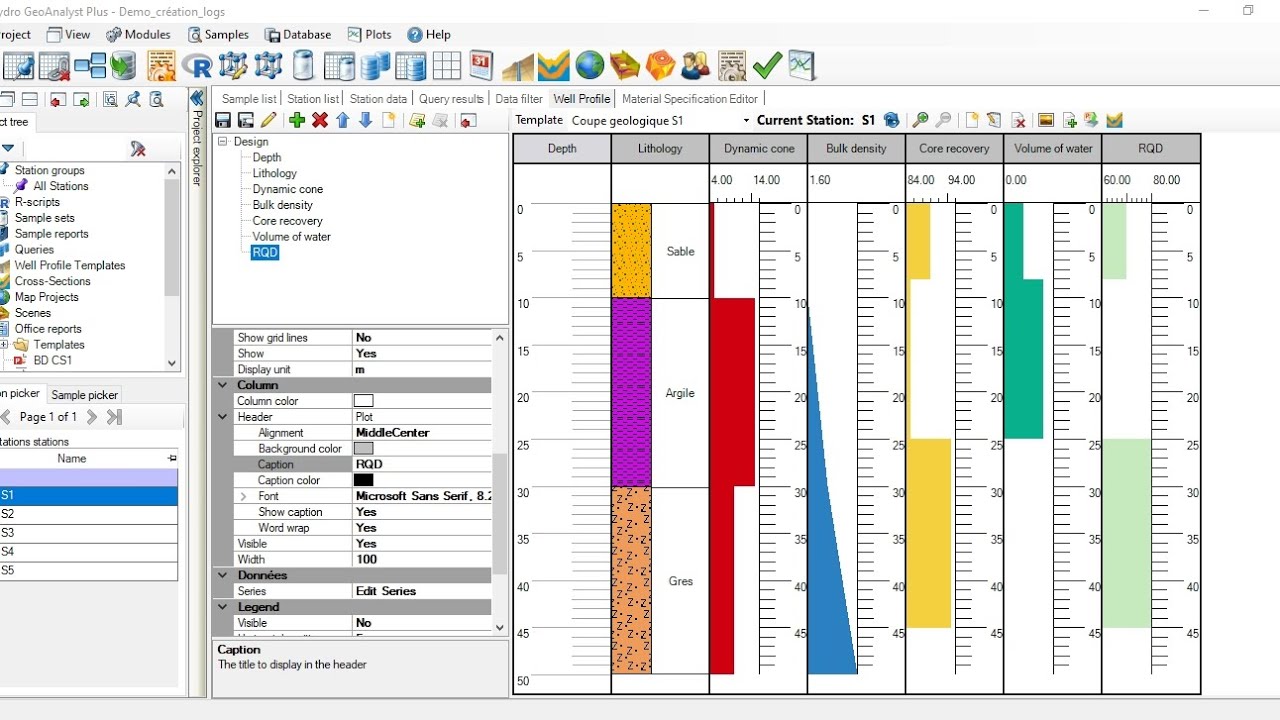Select the Lithology item in Design tree
The image size is (1280, 720).
tap(274, 173)
